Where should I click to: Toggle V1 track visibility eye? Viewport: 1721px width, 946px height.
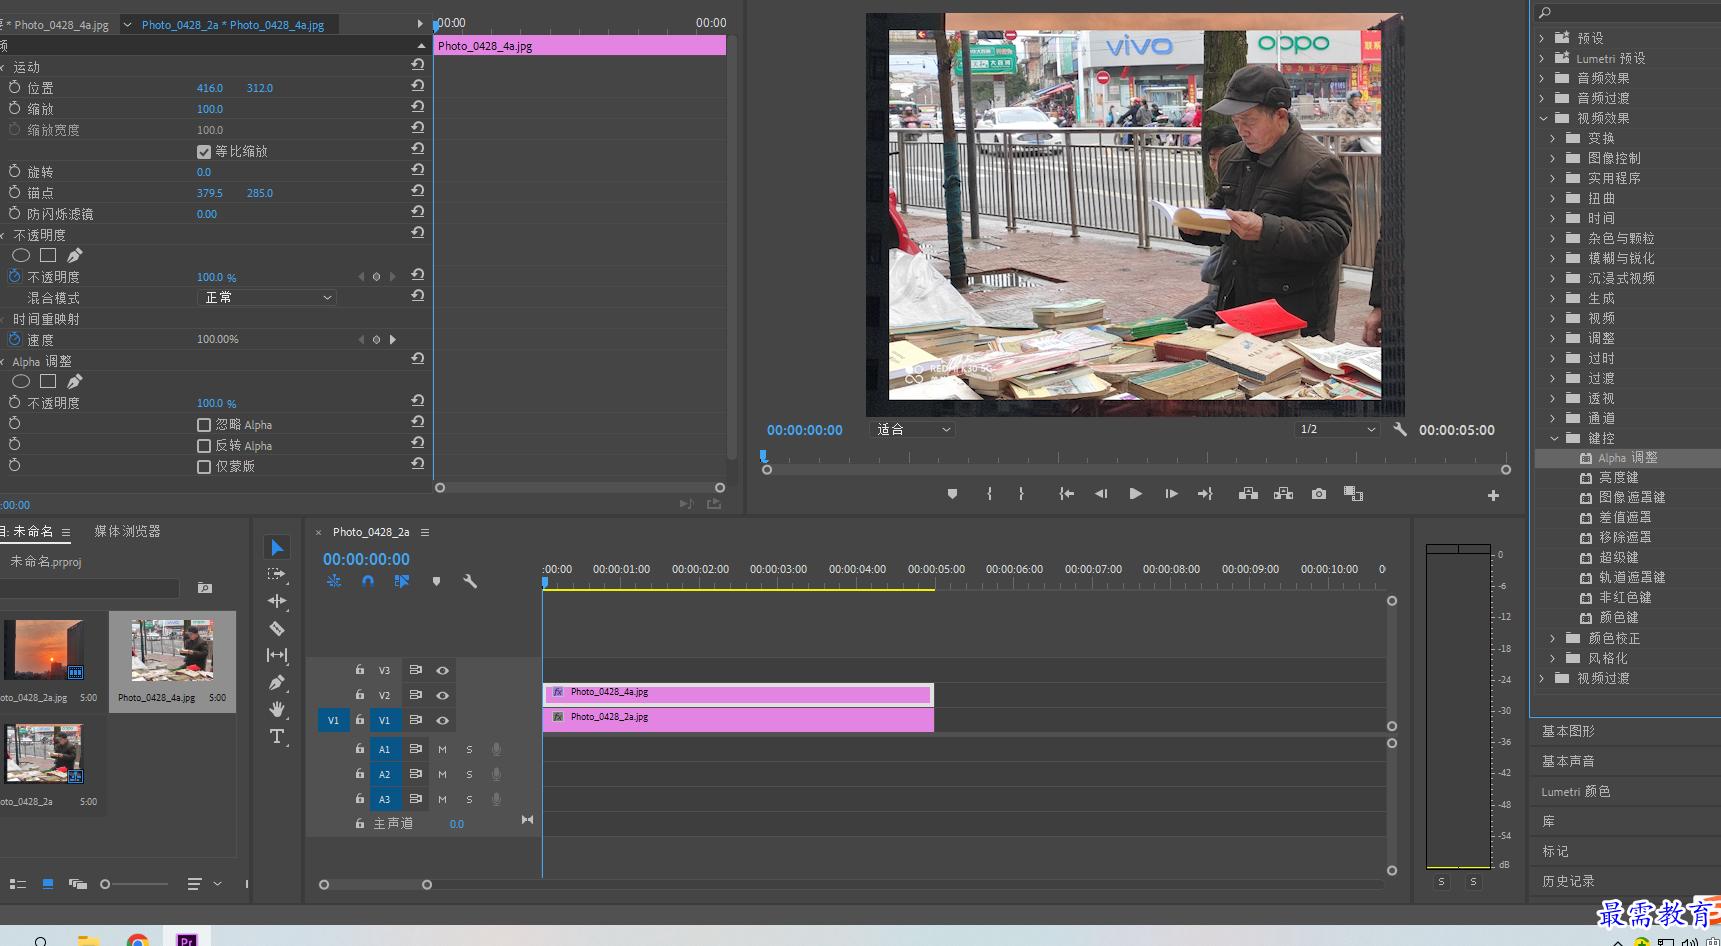442,720
